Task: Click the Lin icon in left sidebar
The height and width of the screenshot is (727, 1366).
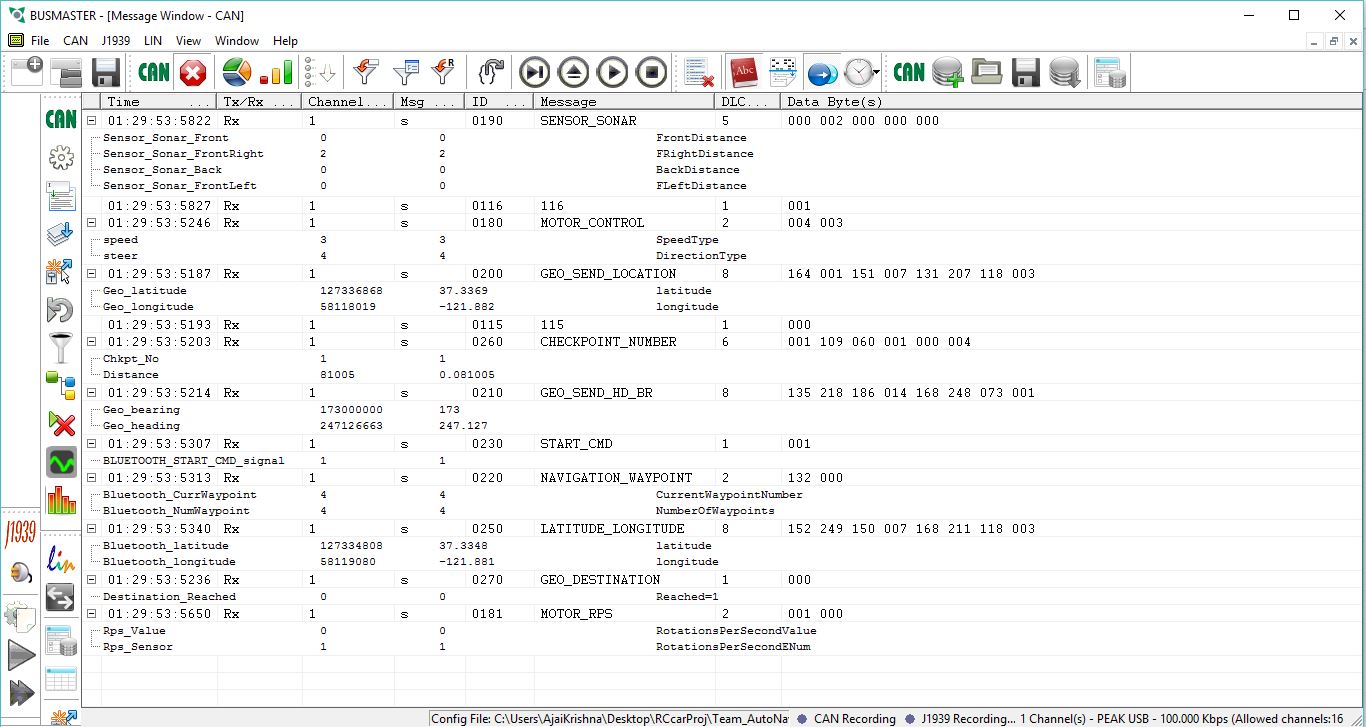Action: click(61, 560)
